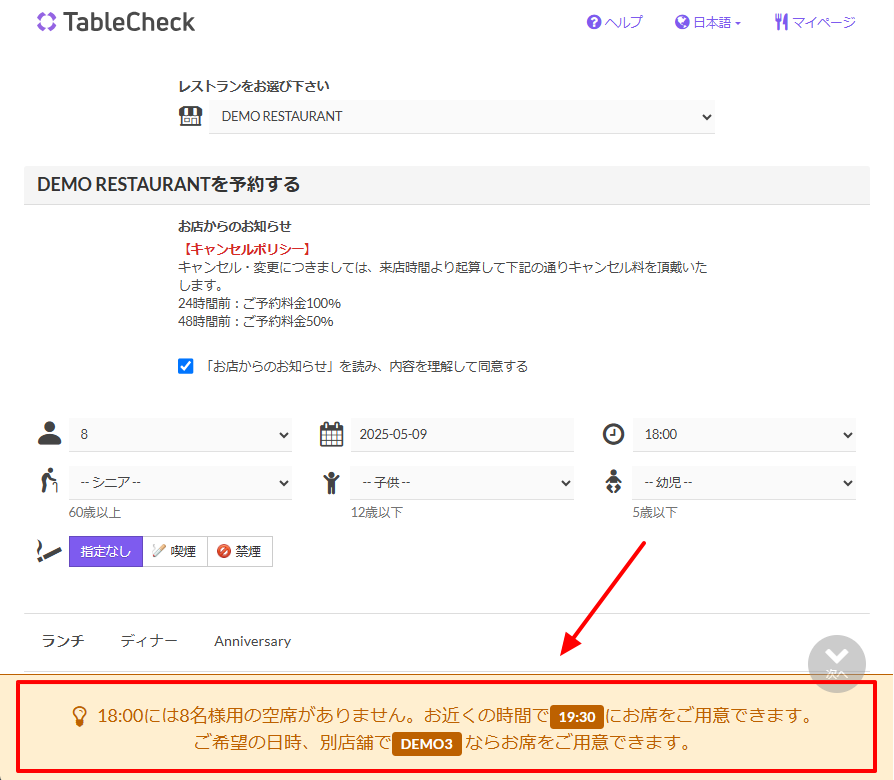The height and width of the screenshot is (780, 894).
Task: Switch to the ランチ tab
Action: point(63,641)
